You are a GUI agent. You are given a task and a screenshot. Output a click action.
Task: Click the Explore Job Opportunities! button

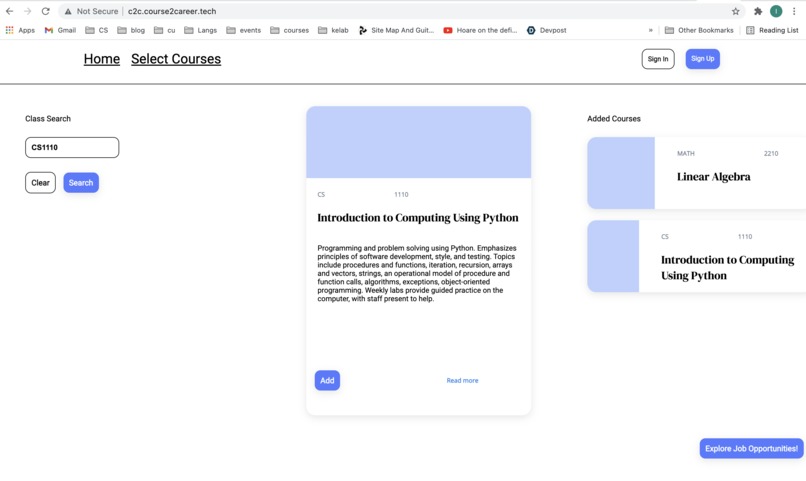[x=752, y=449]
